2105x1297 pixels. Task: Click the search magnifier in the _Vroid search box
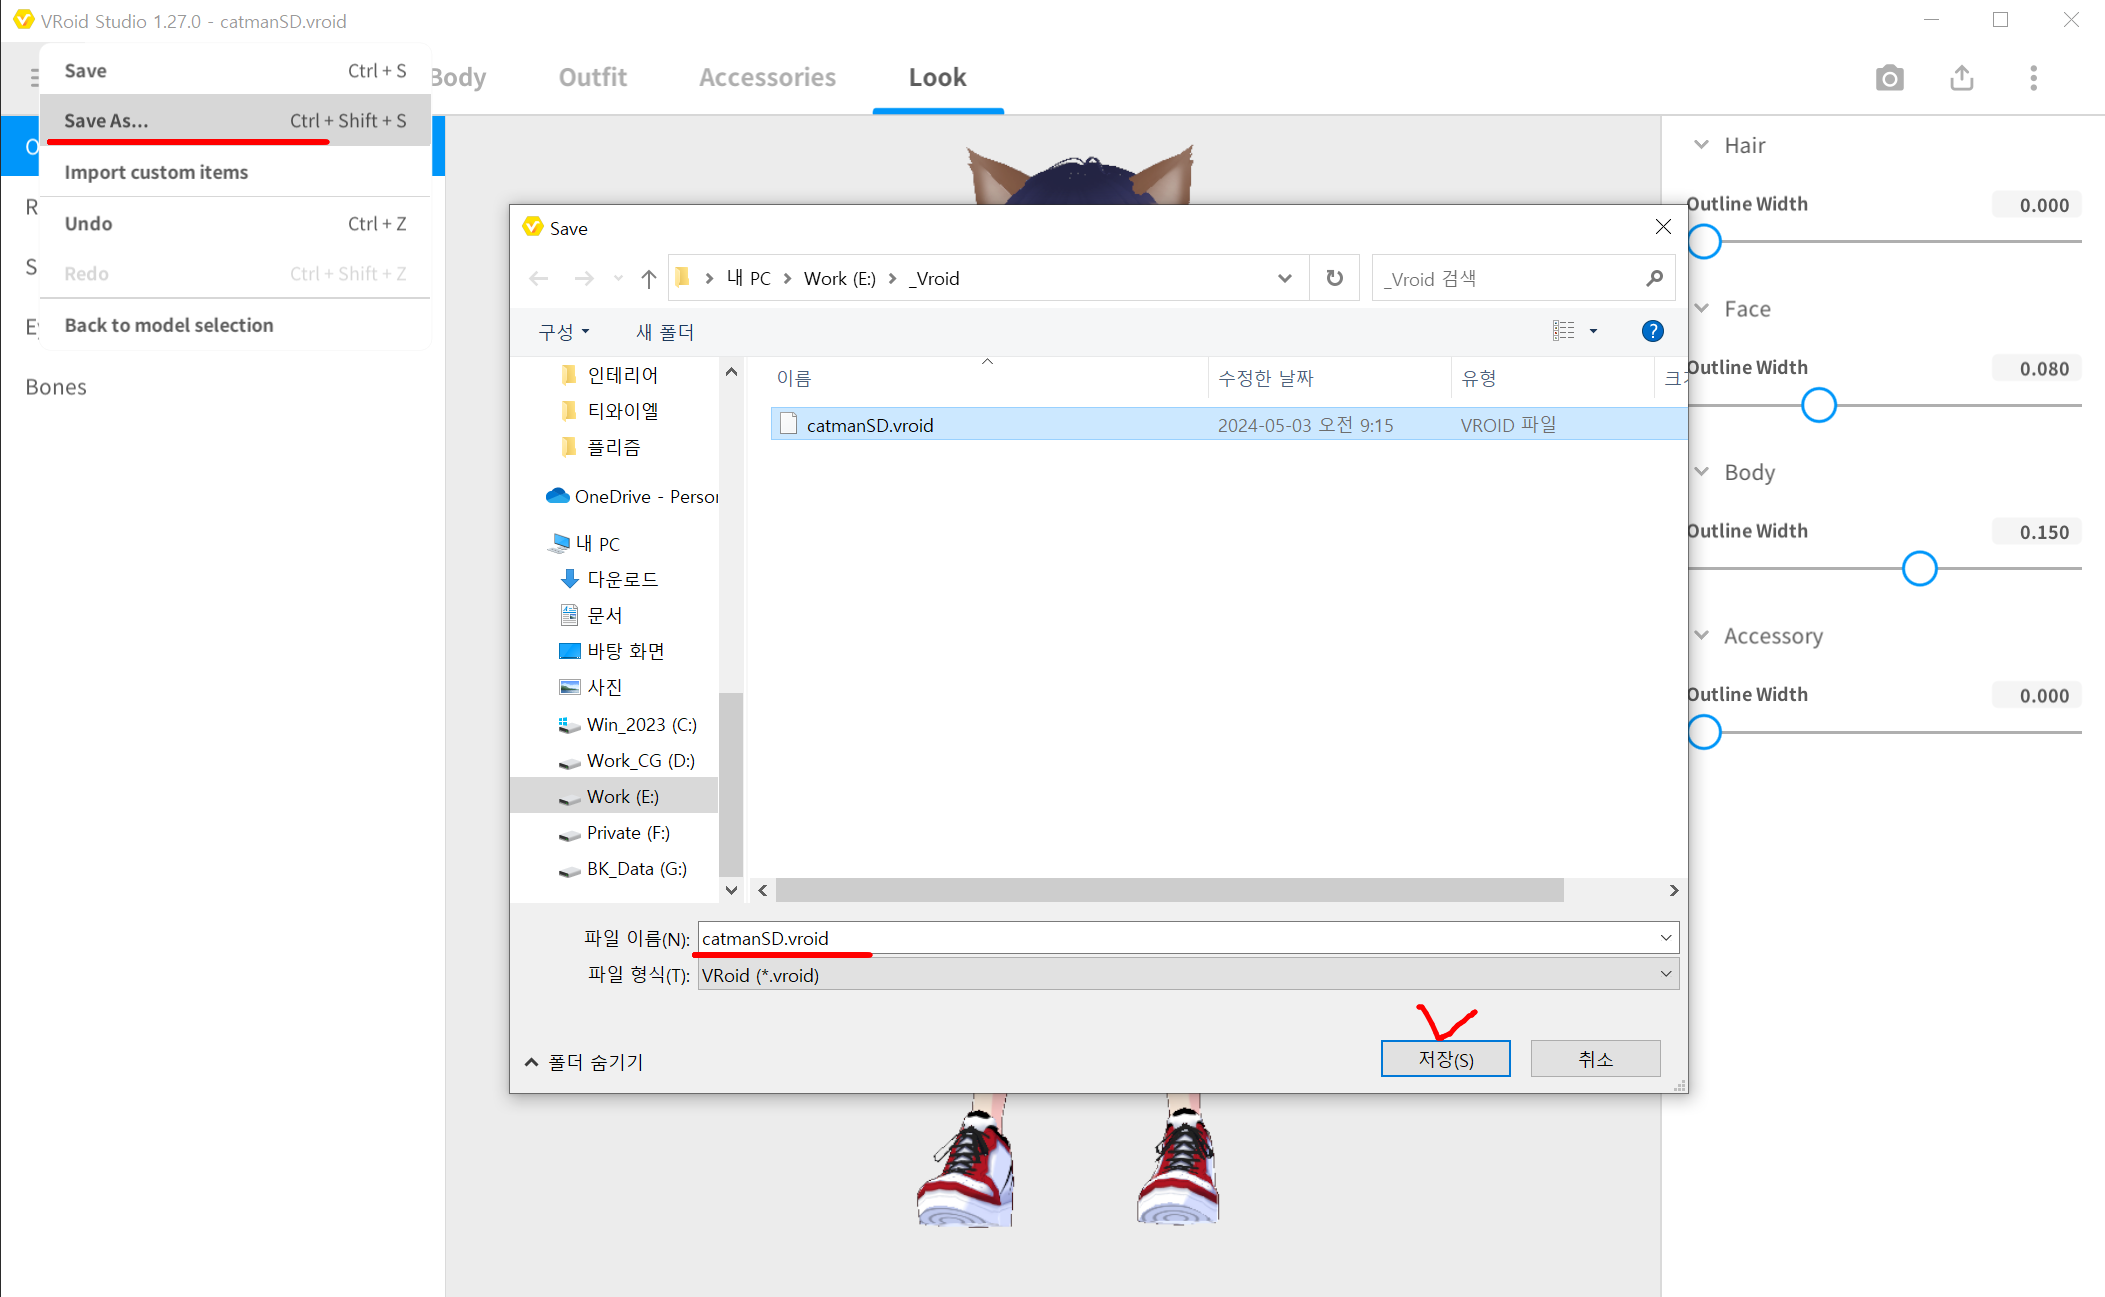coord(1654,278)
